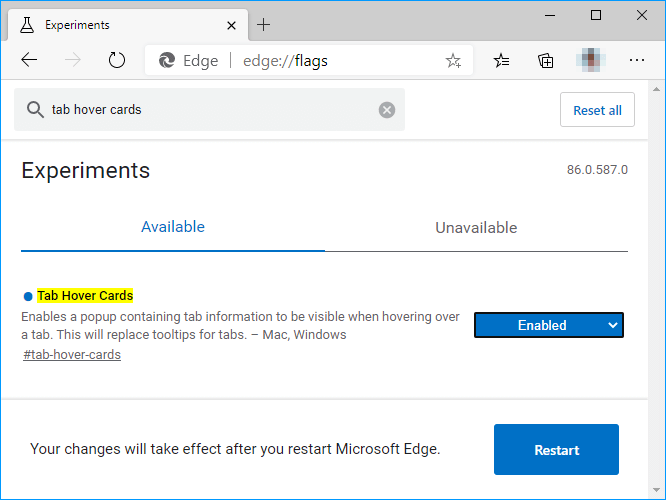
Task: Restart Microsoft Edge with Restart button
Action: 556,449
